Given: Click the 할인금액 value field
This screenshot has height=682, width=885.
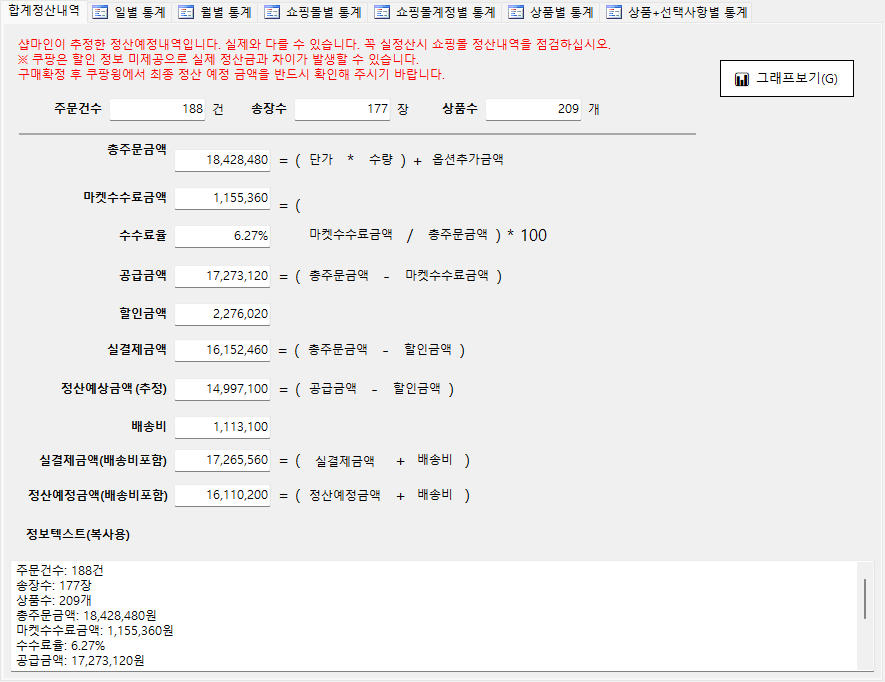Looking at the screenshot, I should tap(222, 314).
